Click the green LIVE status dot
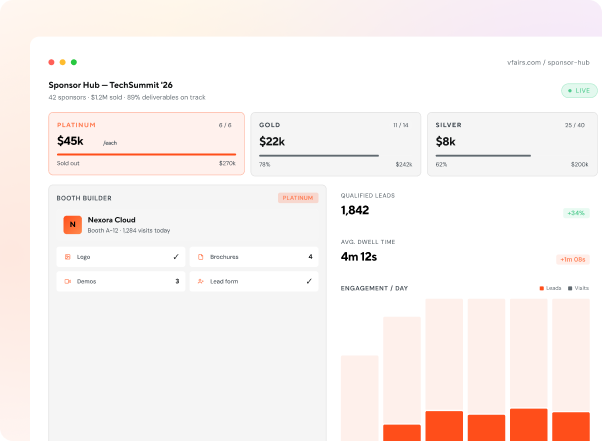 pos(570,91)
